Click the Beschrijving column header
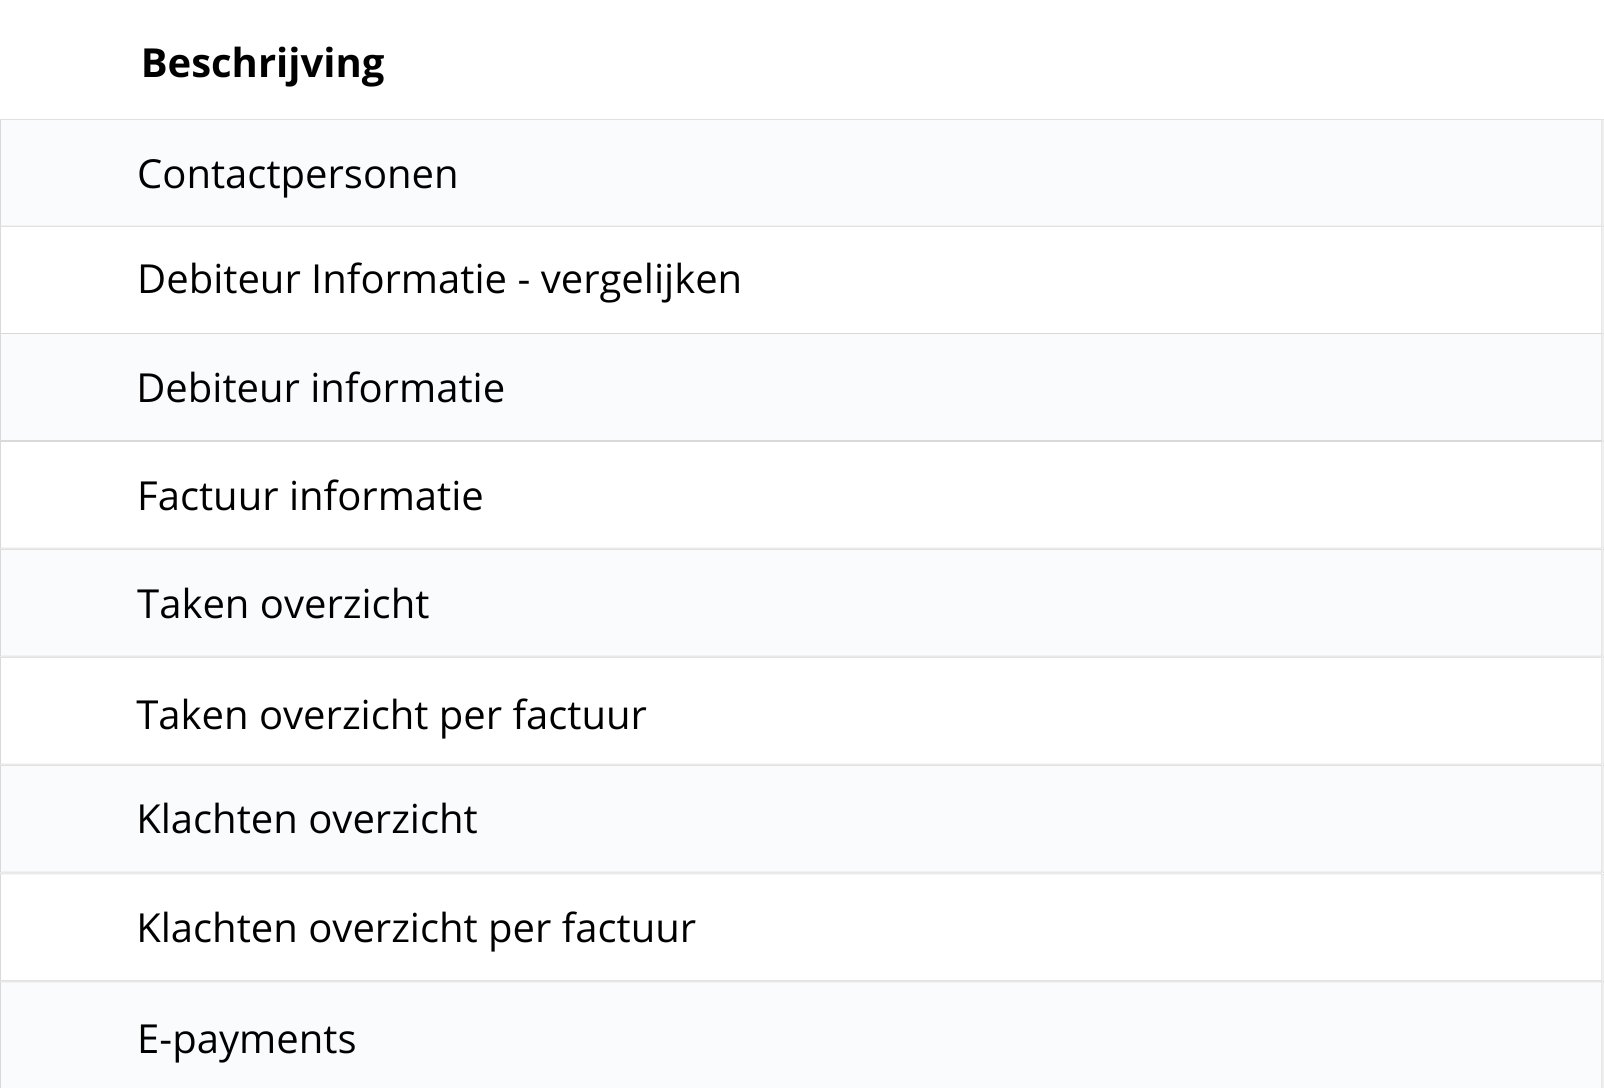Viewport: 1604px width, 1088px height. click(x=263, y=63)
